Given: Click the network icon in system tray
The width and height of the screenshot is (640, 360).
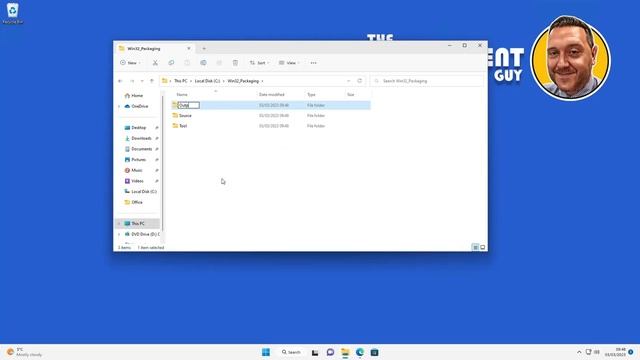Looking at the screenshot, I should pyautogui.click(x=588, y=352).
